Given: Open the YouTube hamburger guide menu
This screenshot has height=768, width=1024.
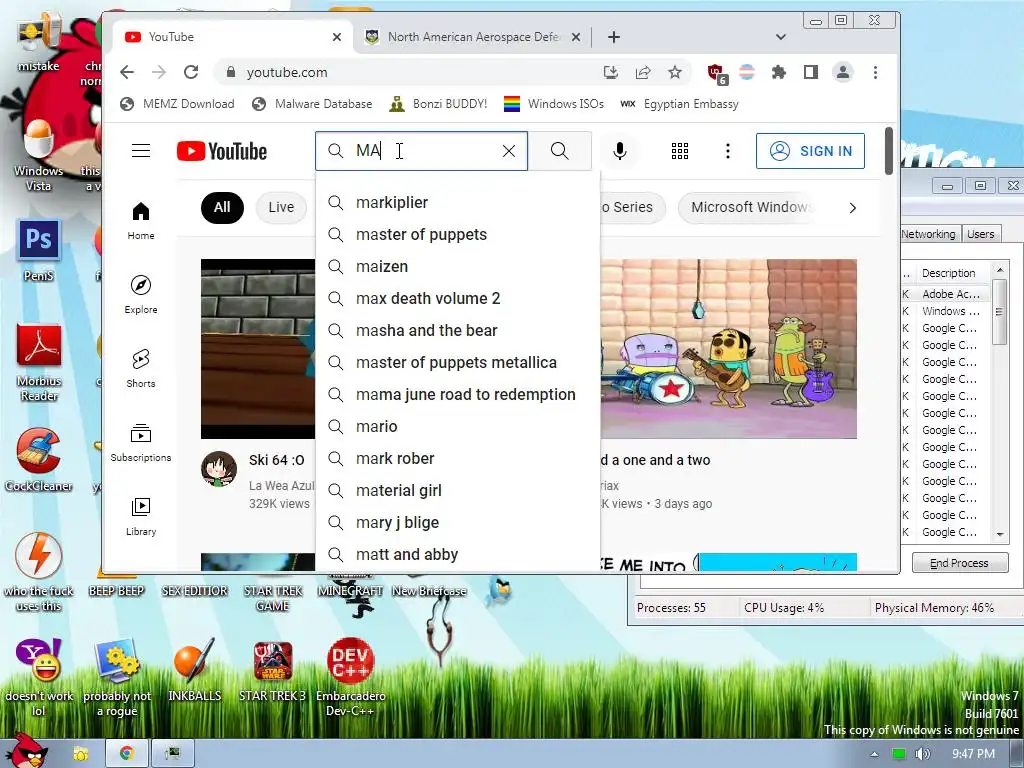Looking at the screenshot, I should (x=141, y=151).
